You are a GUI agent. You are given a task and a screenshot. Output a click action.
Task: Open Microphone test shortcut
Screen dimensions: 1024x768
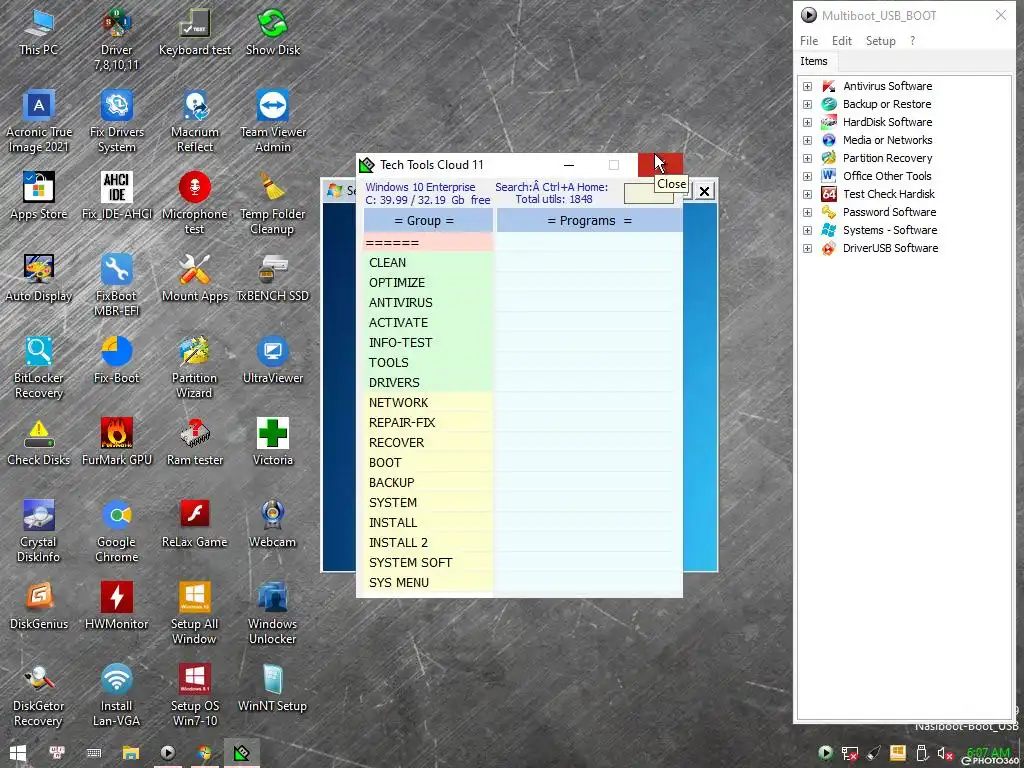(195, 203)
